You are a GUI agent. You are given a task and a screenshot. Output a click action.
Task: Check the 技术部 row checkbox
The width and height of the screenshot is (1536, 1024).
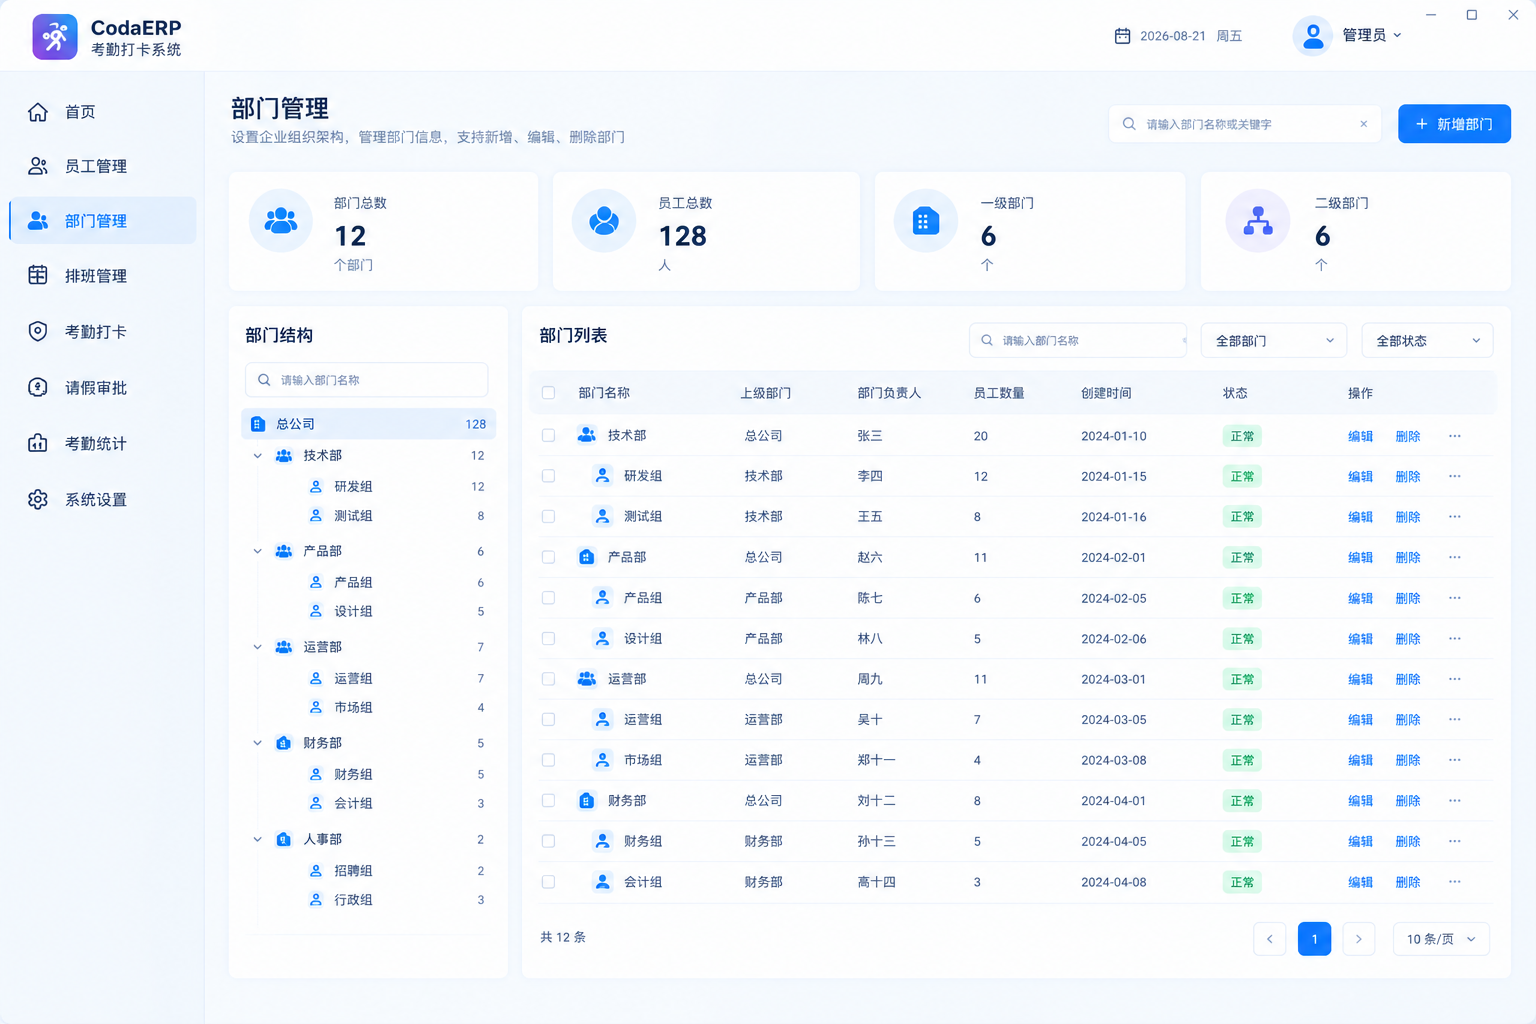point(548,436)
